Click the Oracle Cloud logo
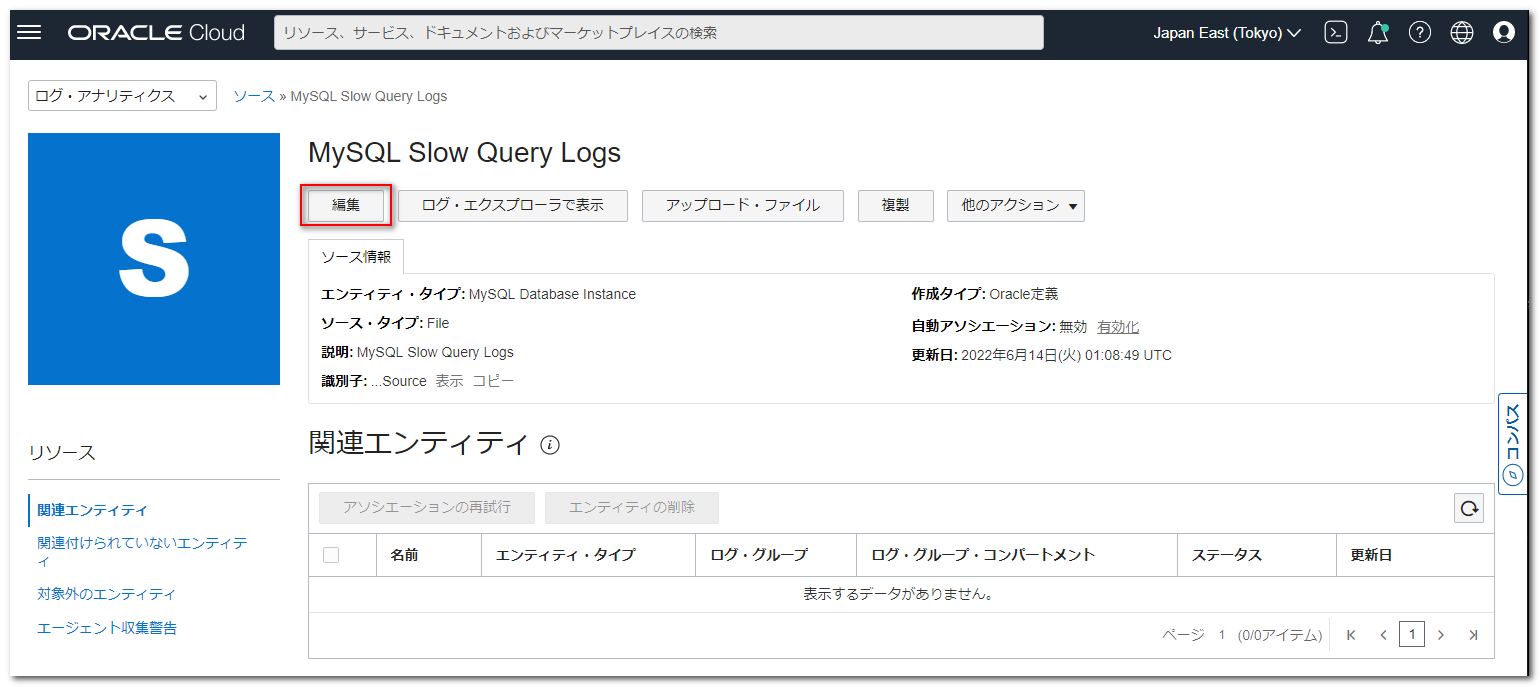 tap(156, 33)
